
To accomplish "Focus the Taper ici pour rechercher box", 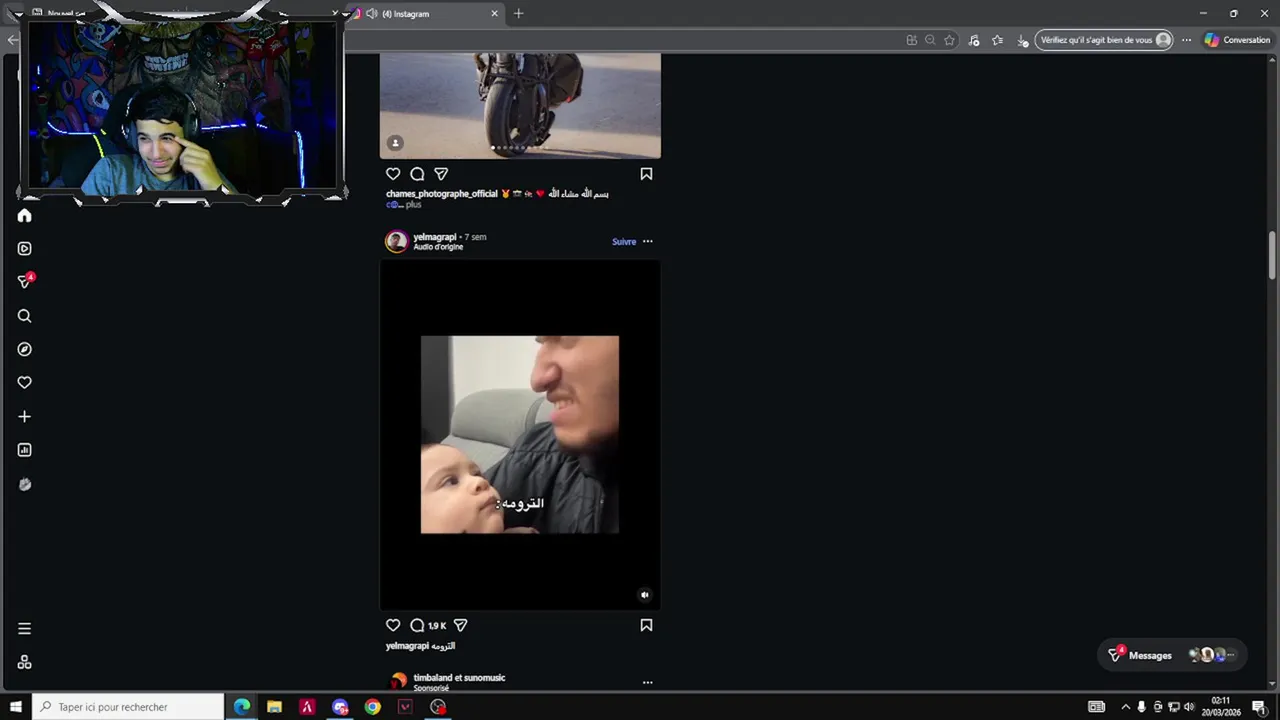I will point(128,707).
